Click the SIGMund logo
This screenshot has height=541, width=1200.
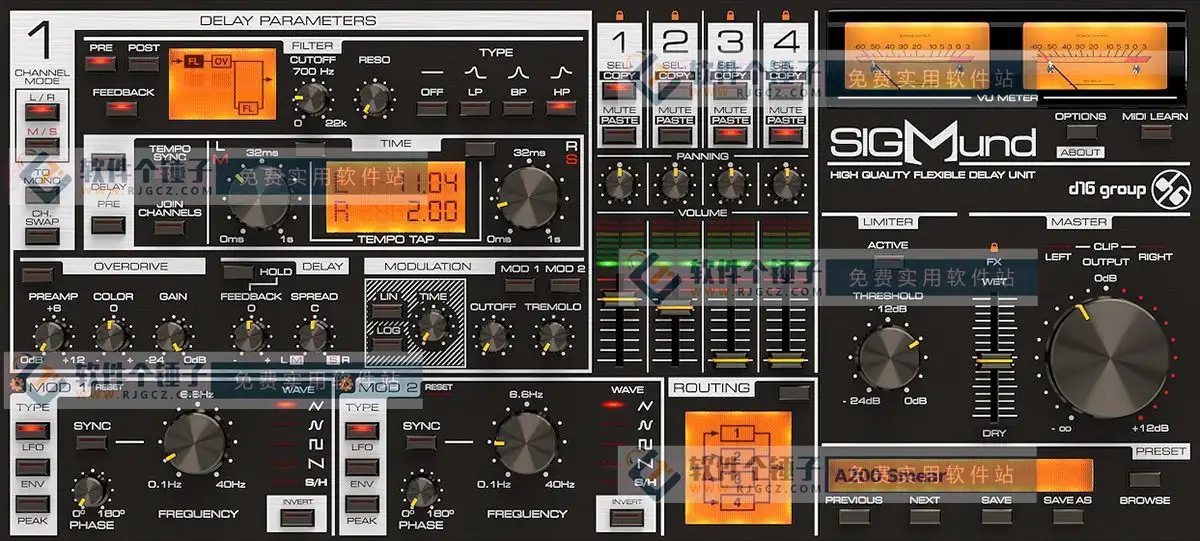[x=932, y=144]
